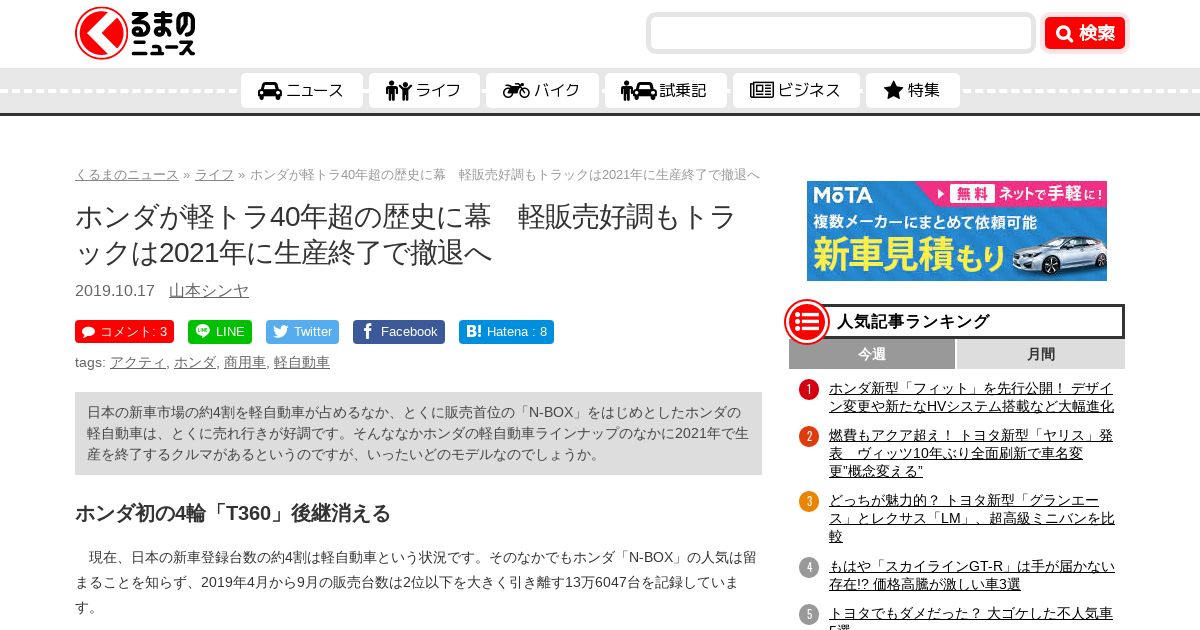The image size is (1200, 630).
Task: Click the subheading ホンダ初の4輪「T360」後継消える
Action: click(x=233, y=513)
